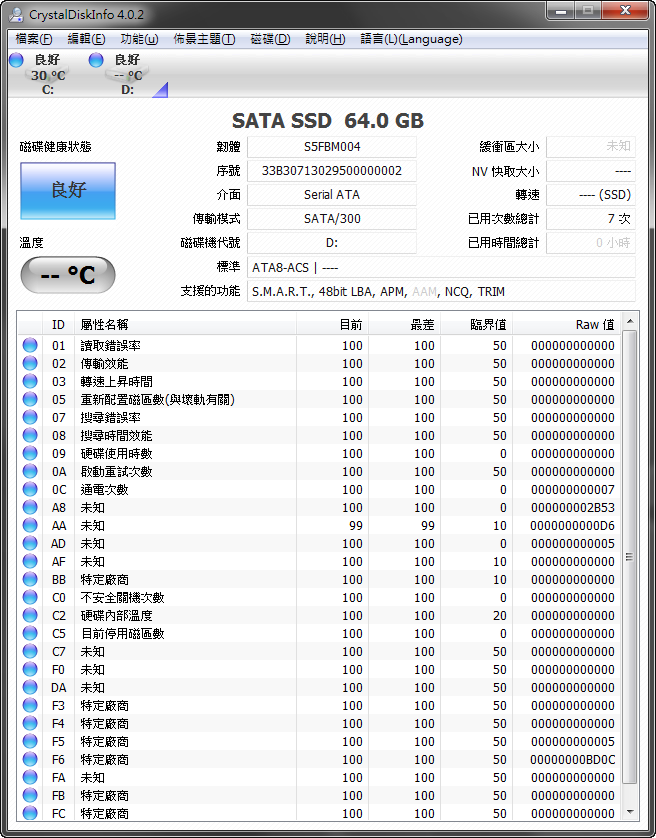Open the 檔案(F) menu
The height and width of the screenshot is (838, 656).
[x=34, y=39]
